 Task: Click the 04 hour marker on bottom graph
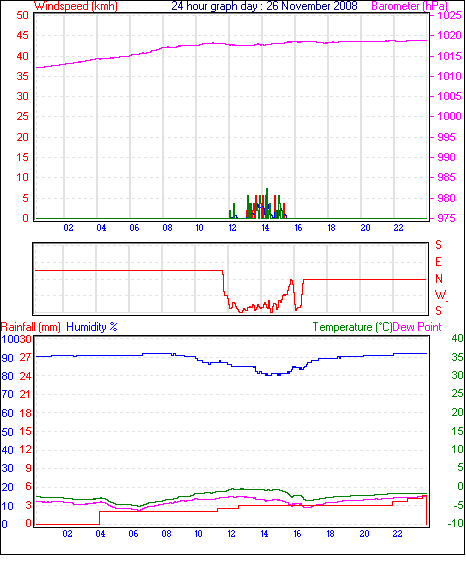[100, 534]
